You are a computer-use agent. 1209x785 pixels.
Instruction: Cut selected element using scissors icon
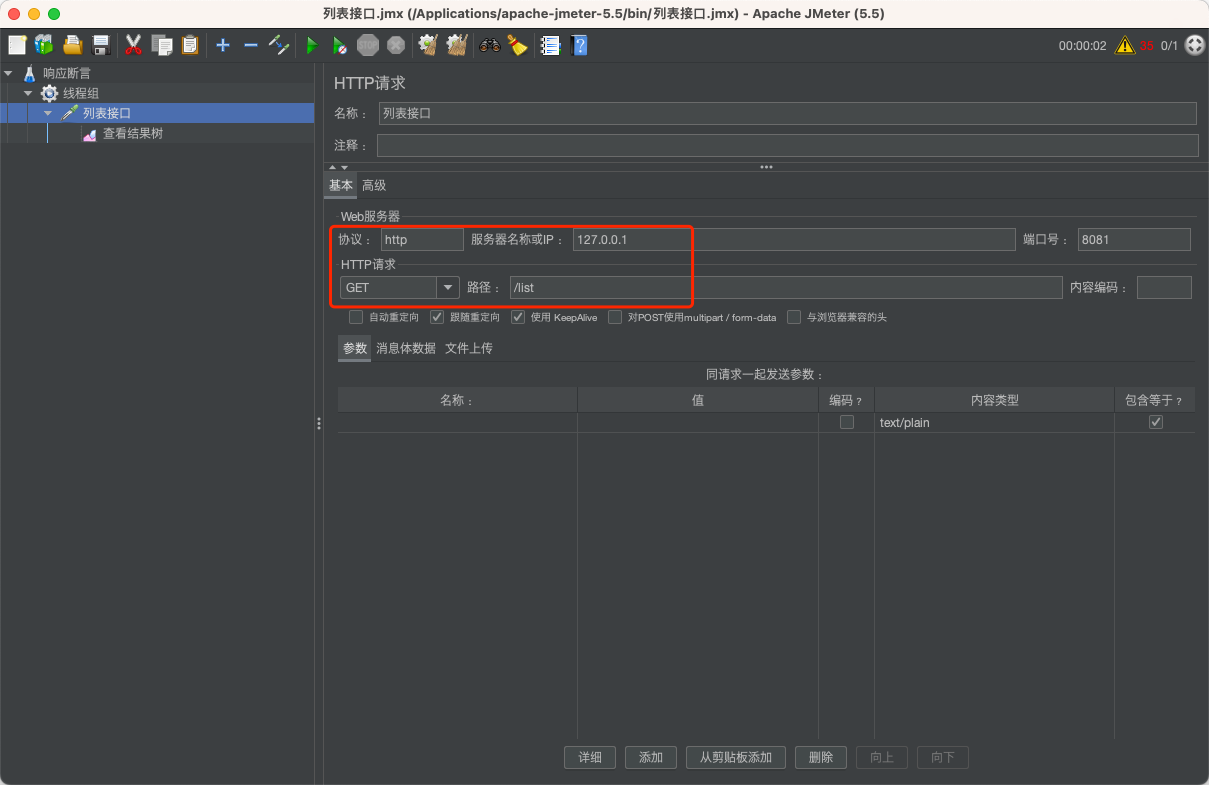pyautogui.click(x=133, y=45)
